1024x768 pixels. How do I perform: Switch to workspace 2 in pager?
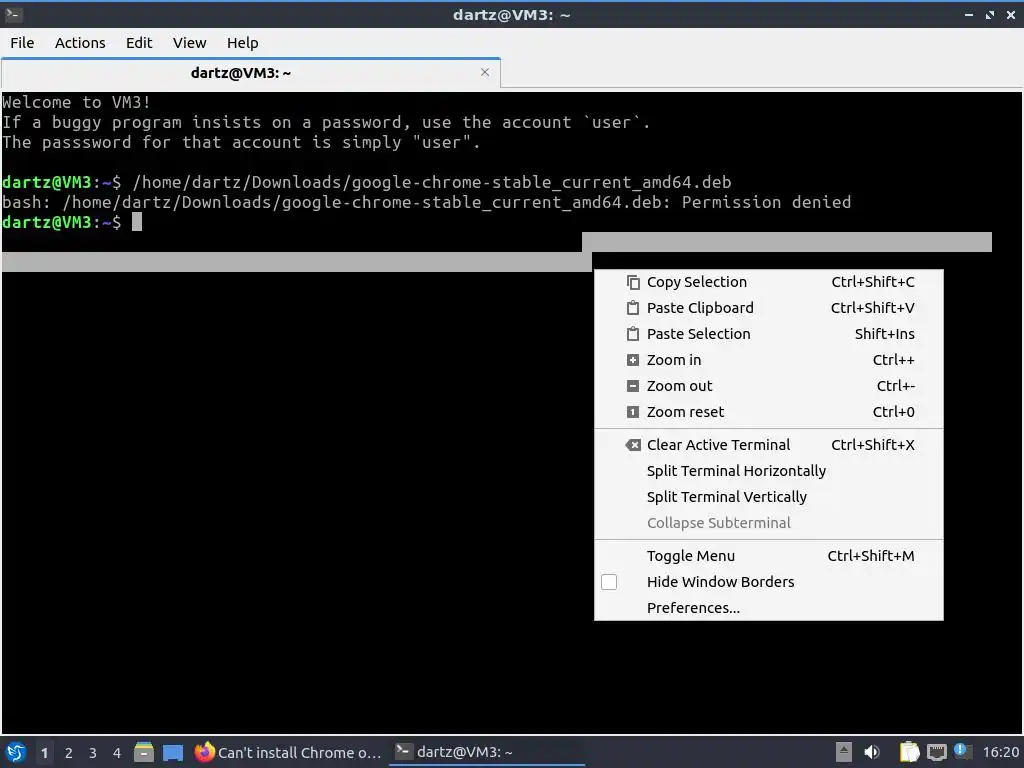coord(69,753)
